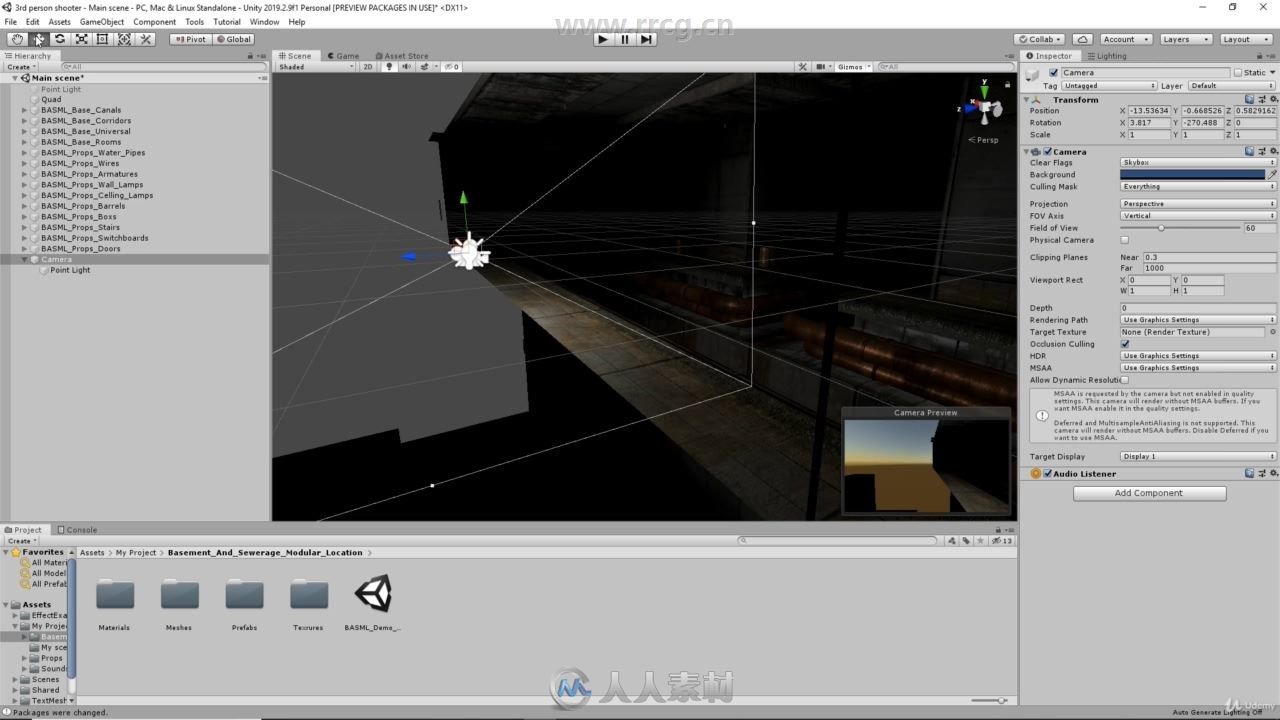Click the Step frame button
This screenshot has width=1280, height=720.
point(647,39)
